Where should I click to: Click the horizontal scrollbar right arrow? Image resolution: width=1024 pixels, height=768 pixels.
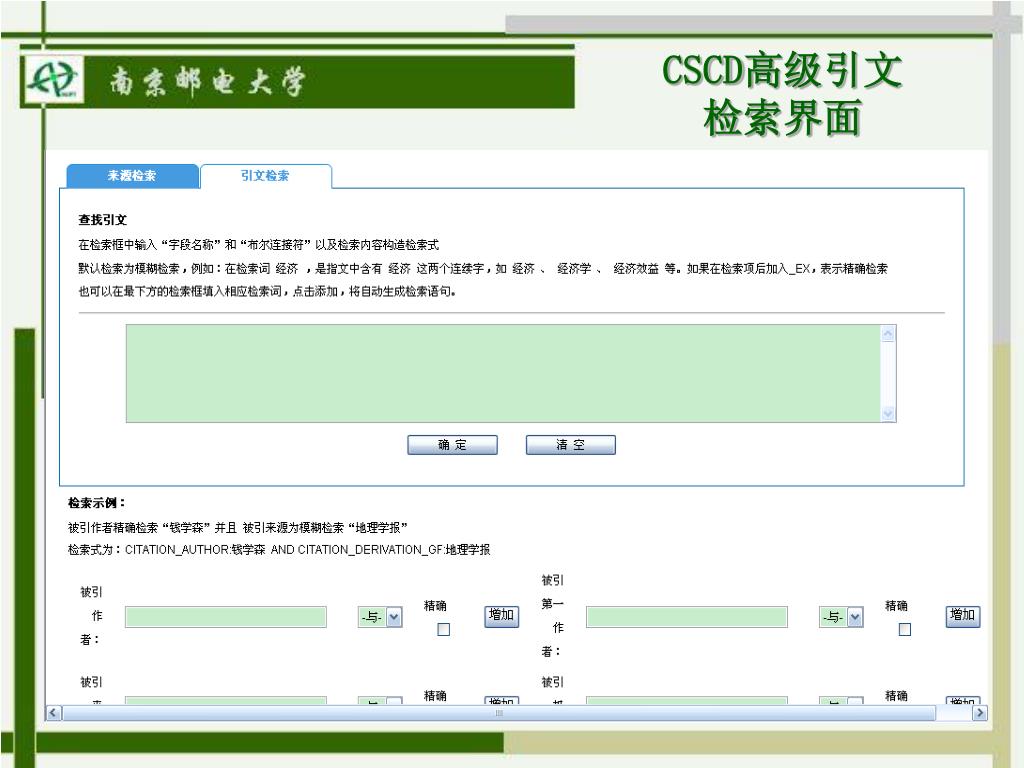click(x=979, y=713)
